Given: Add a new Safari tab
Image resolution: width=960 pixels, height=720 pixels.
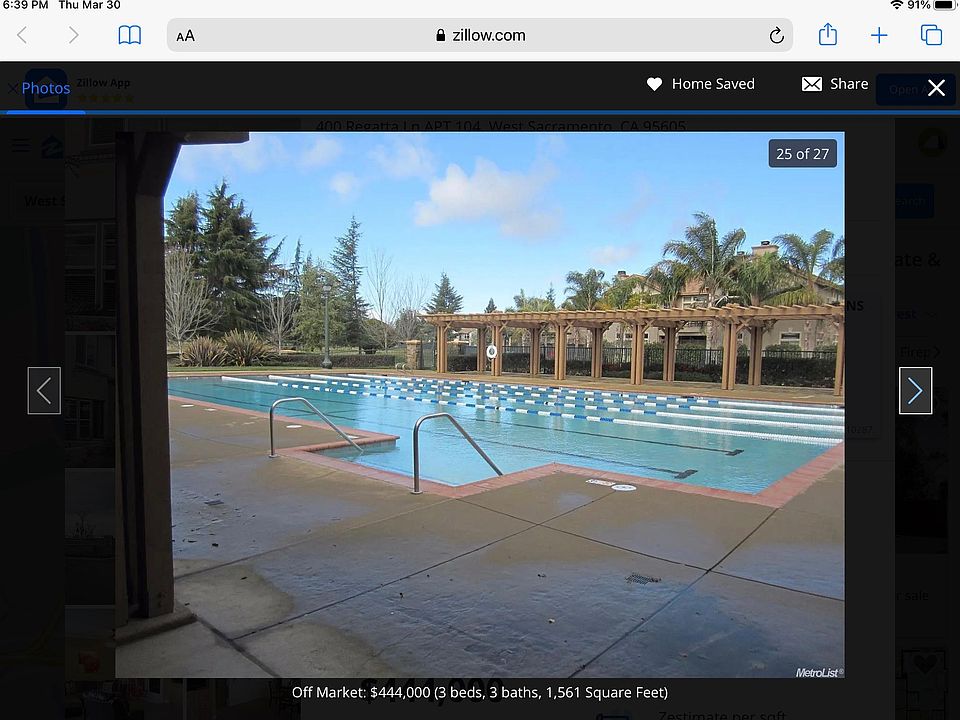Looking at the screenshot, I should click(x=879, y=35).
